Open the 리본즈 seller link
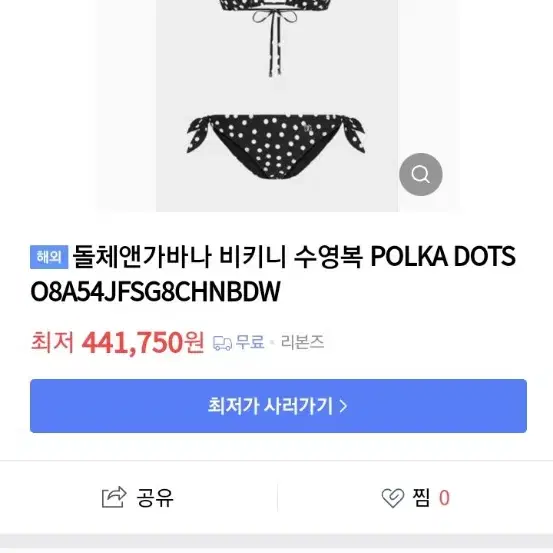The height and width of the screenshot is (553, 553). point(302,342)
